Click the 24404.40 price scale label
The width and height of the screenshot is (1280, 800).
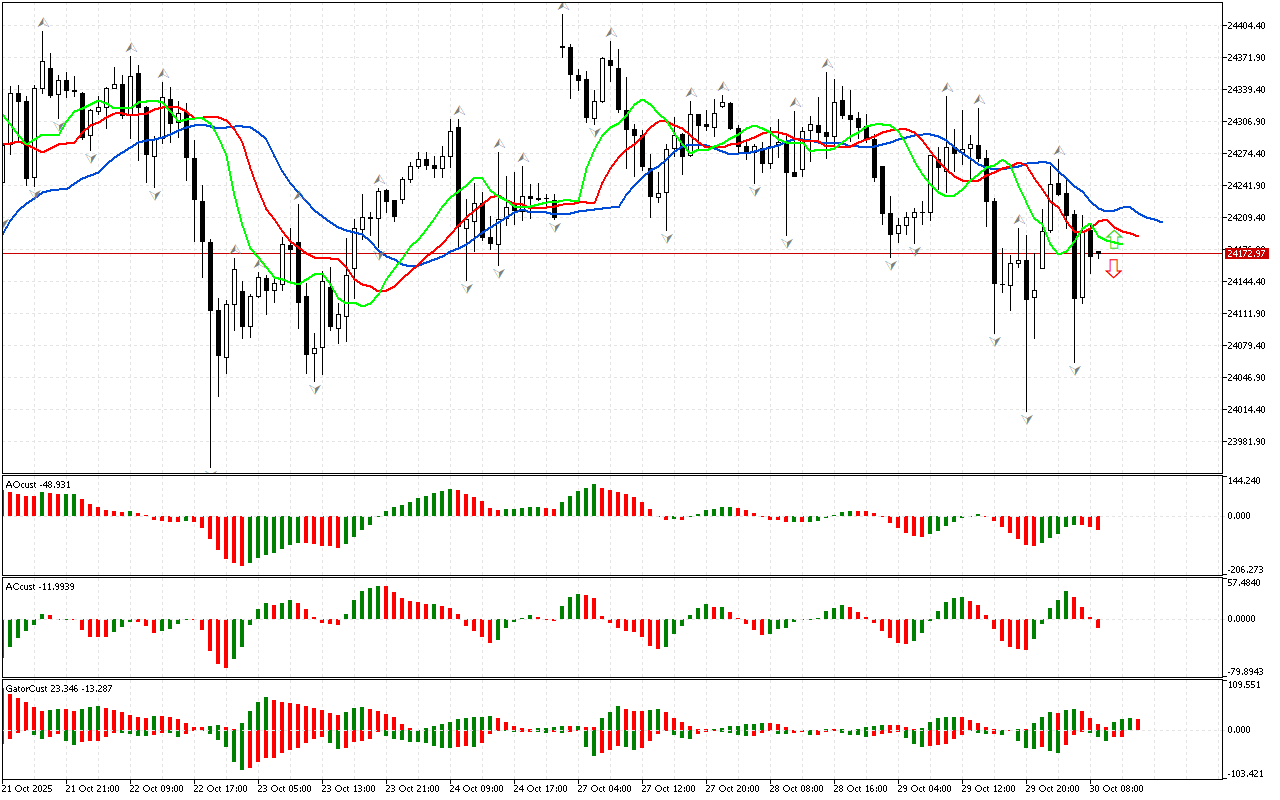[x=1246, y=25]
